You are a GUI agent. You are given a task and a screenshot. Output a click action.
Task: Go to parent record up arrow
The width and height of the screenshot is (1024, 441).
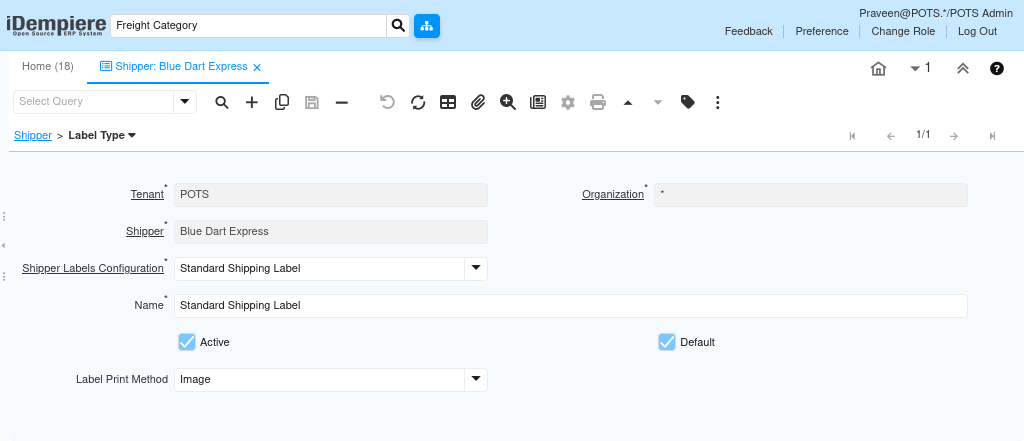click(x=628, y=103)
